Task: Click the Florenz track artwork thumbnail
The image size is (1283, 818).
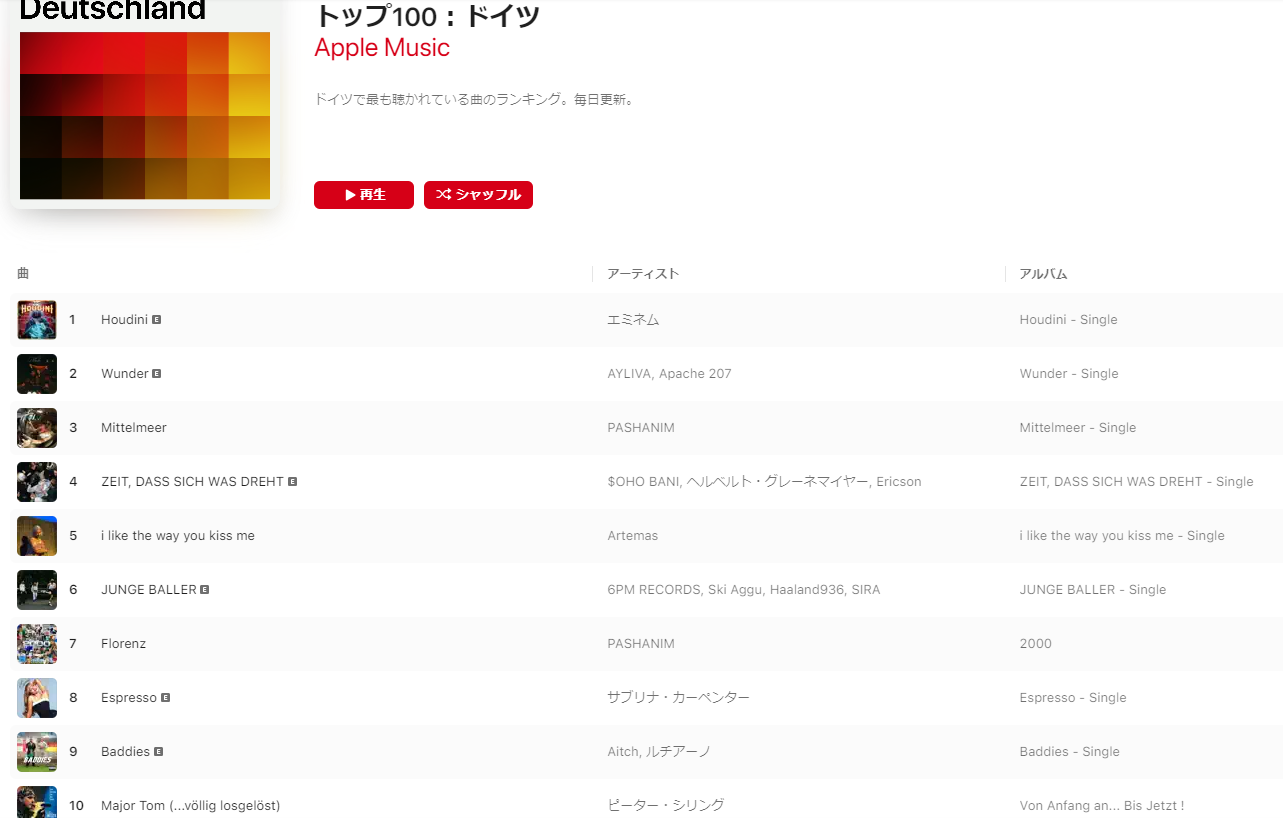Action: tap(37, 644)
